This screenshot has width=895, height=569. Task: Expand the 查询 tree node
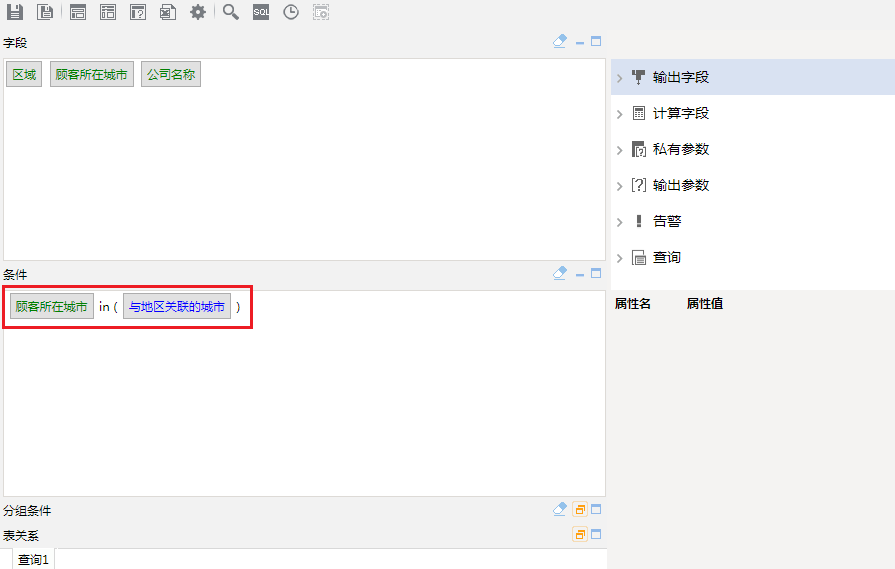[x=620, y=258]
